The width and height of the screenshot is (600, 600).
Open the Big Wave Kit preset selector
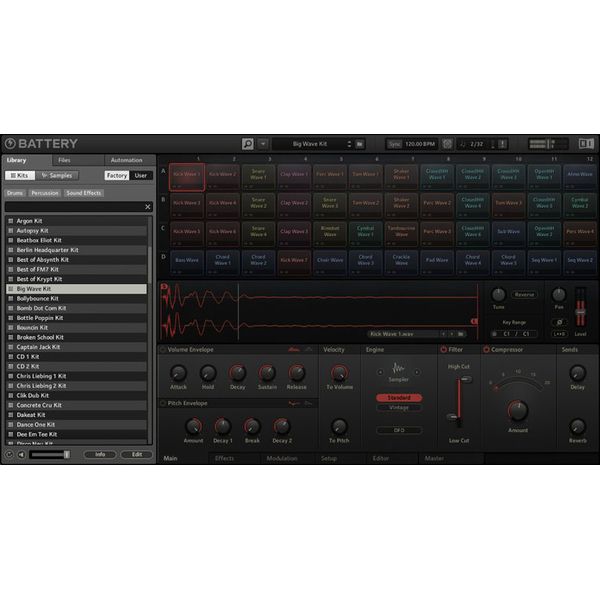[x=312, y=144]
